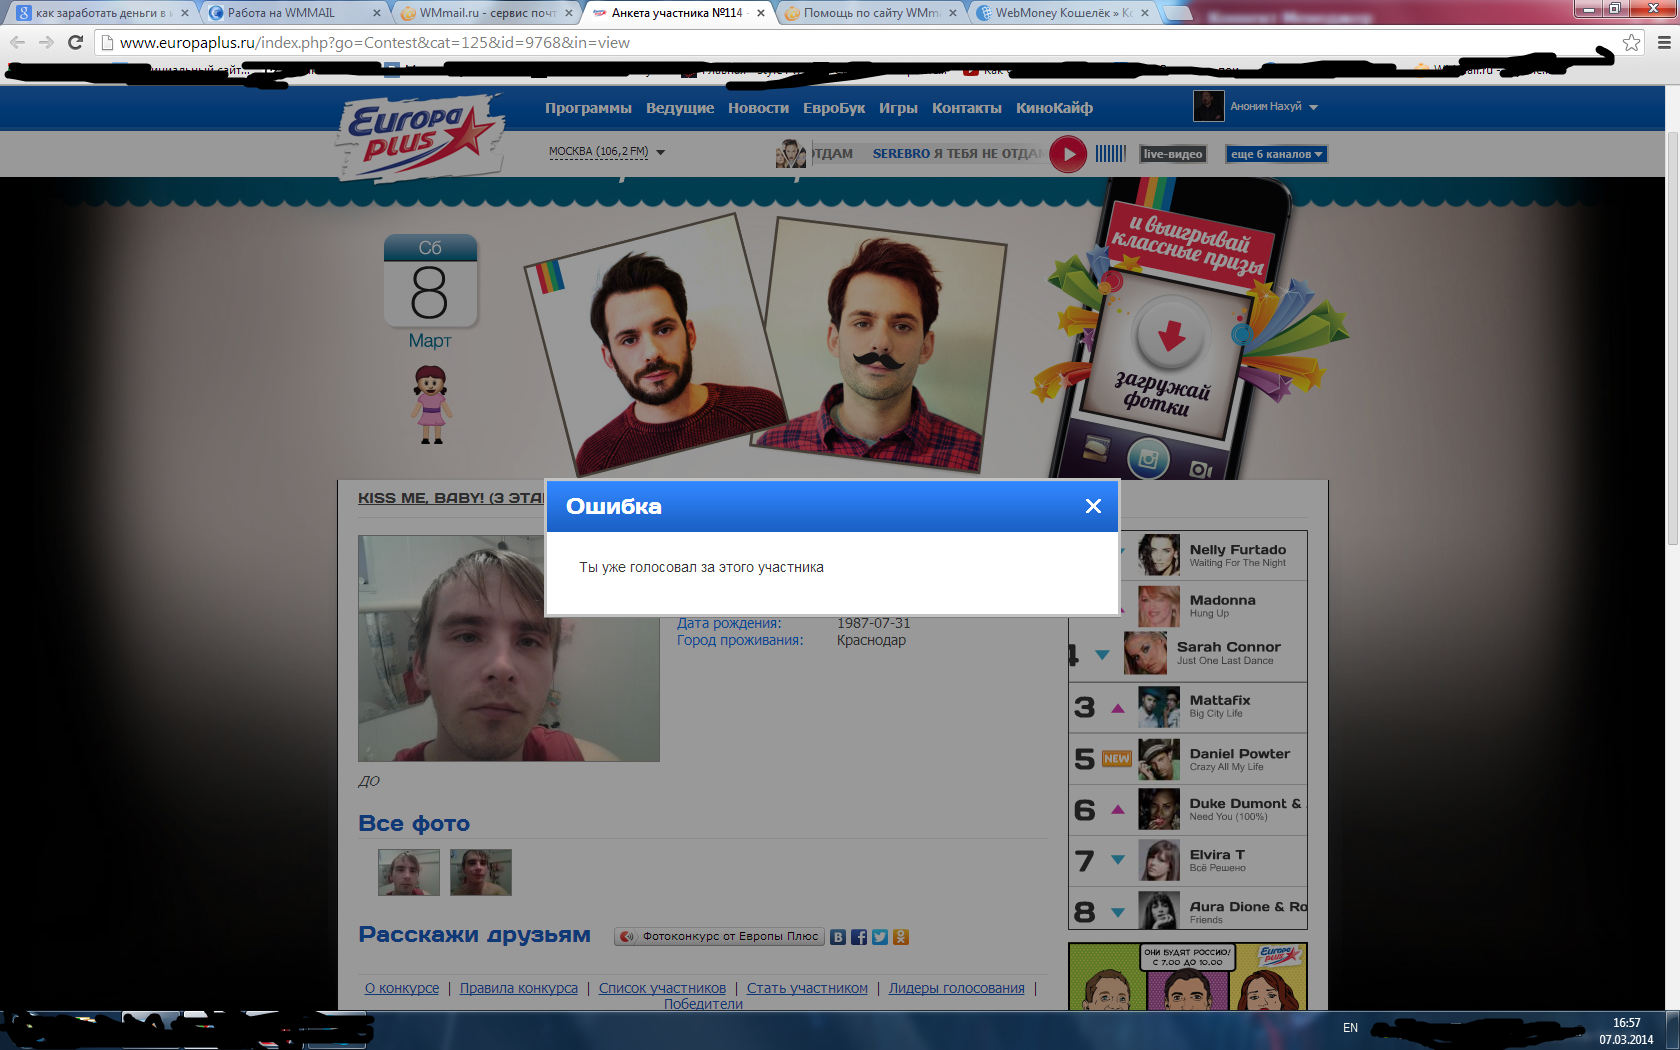Share on Twitter
The height and width of the screenshot is (1050, 1680).
(x=880, y=937)
